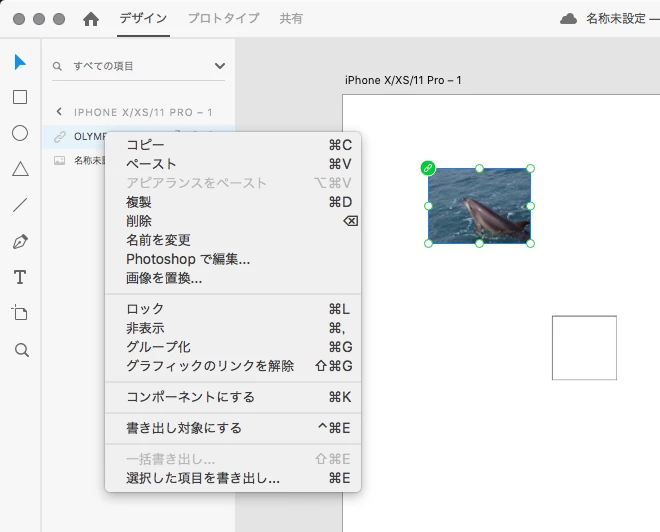Click the empty square shape on artboard

pos(584,348)
